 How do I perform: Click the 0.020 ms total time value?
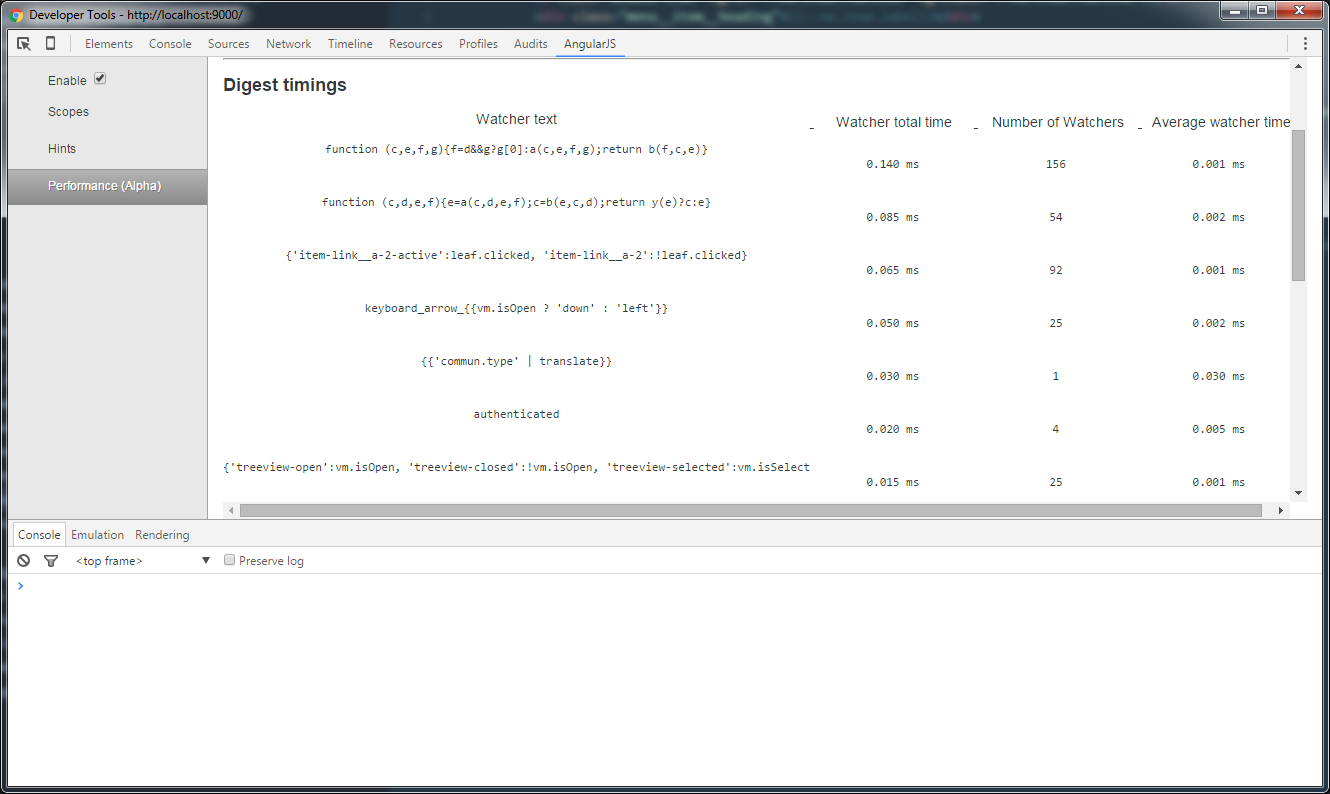tap(892, 429)
